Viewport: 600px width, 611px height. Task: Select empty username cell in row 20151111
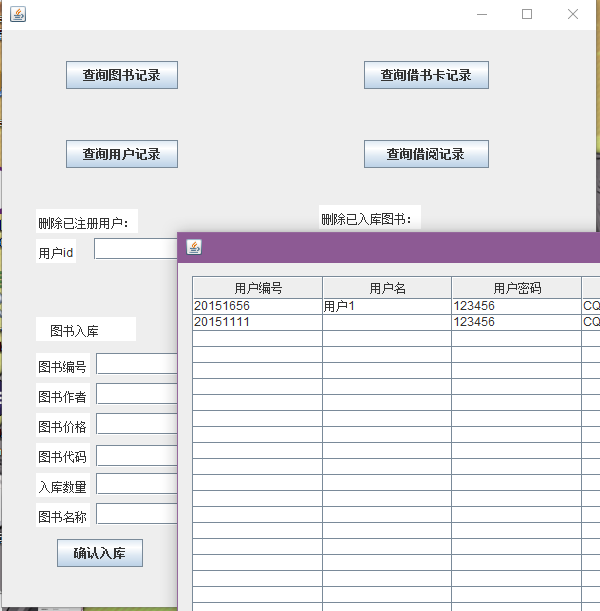[387, 322]
